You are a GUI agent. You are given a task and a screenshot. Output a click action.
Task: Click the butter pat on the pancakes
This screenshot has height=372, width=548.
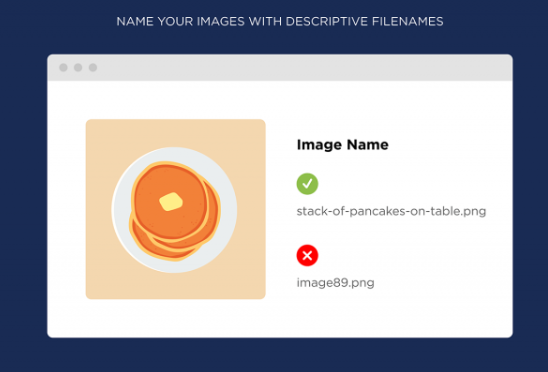[x=171, y=202]
